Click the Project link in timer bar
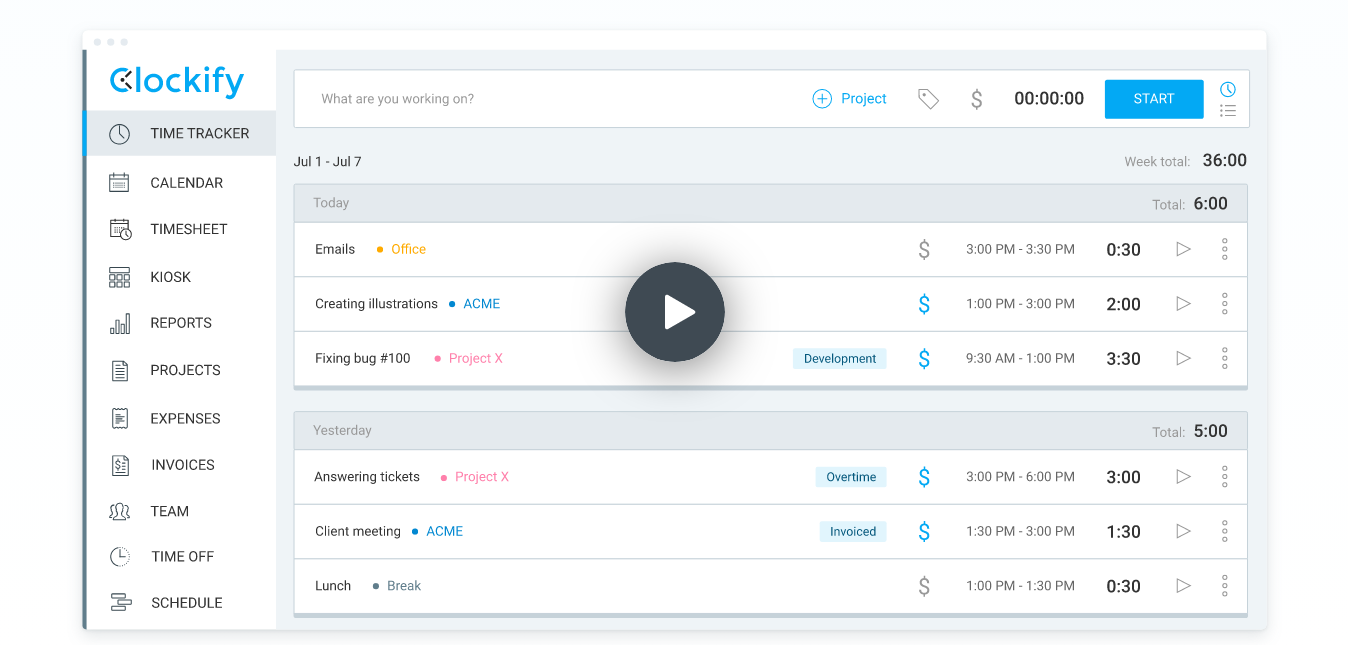1348x645 pixels. [864, 99]
